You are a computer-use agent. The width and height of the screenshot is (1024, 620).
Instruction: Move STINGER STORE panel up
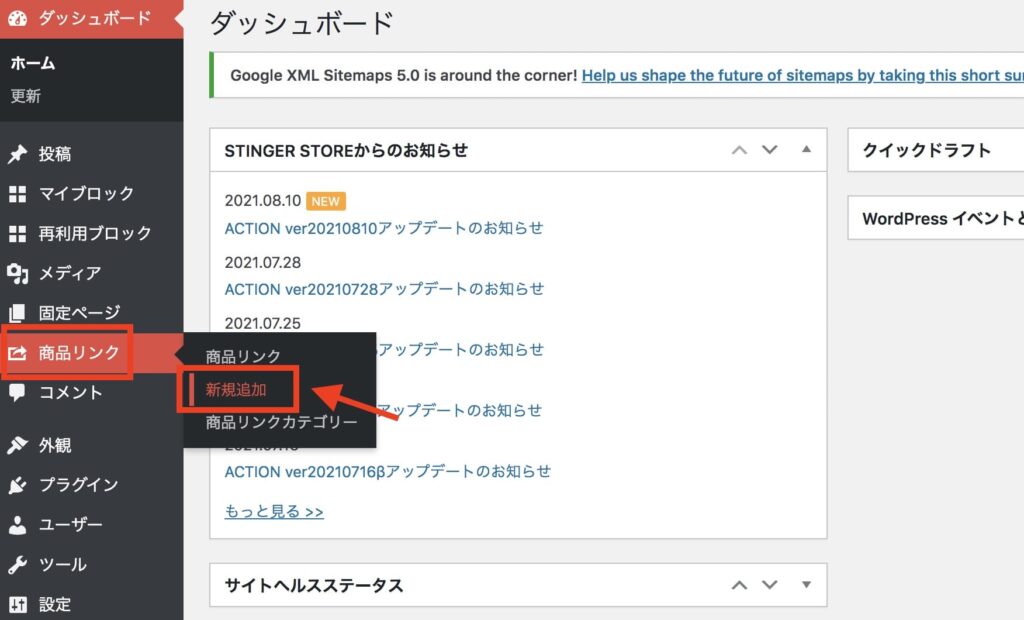coord(739,150)
